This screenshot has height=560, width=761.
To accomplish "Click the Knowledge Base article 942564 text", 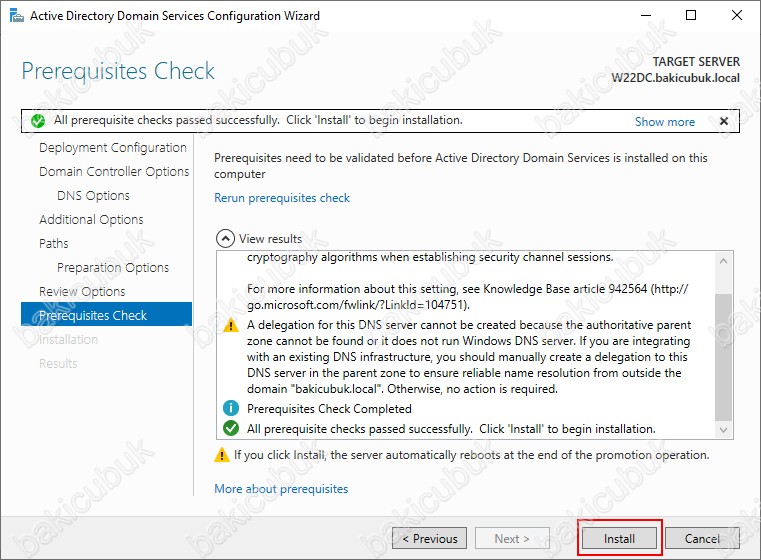I will pyautogui.click(x=565, y=289).
